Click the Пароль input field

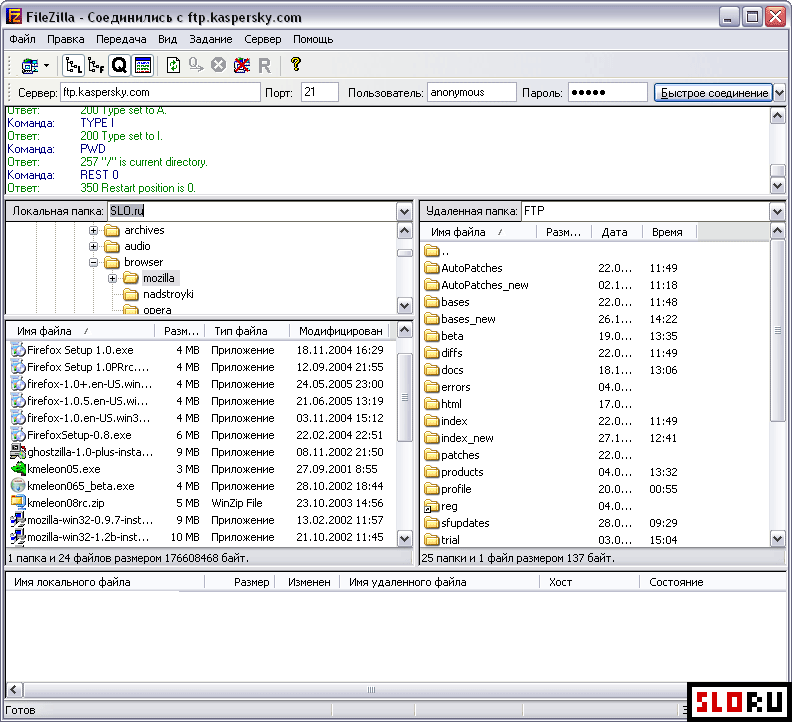(x=608, y=92)
